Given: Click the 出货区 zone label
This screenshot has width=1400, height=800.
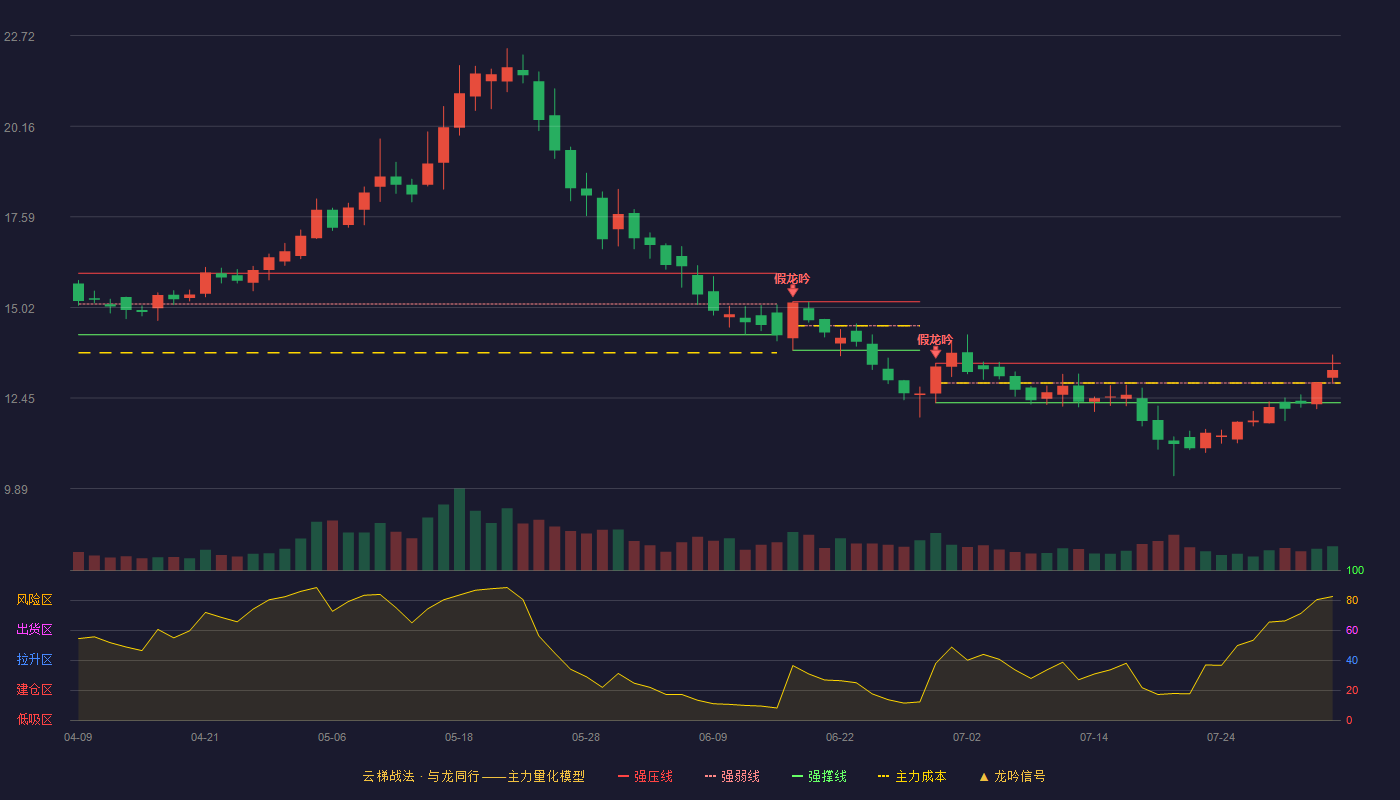Looking at the screenshot, I should [x=34, y=630].
